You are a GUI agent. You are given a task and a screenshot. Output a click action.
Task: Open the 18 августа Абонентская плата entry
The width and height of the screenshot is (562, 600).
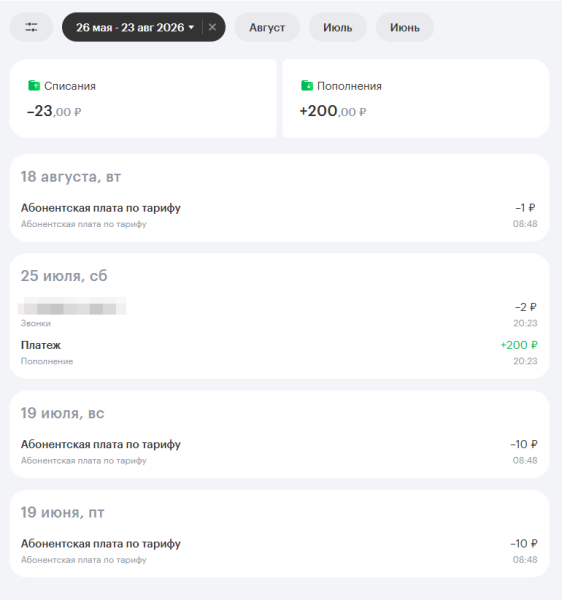pyautogui.click(x=279, y=215)
